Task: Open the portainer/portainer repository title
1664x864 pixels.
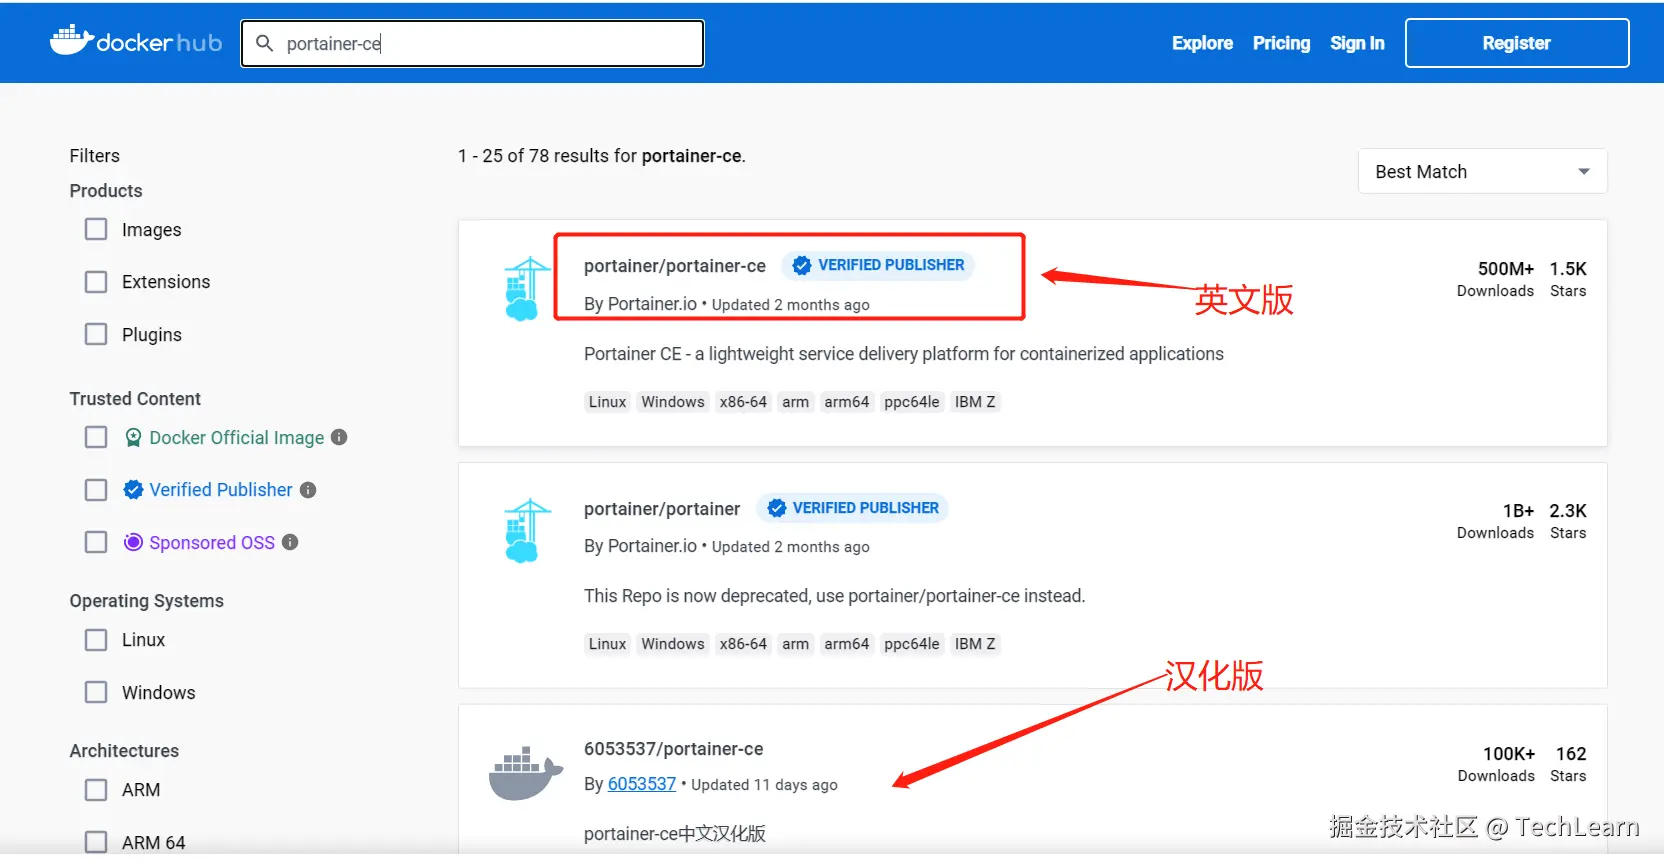Action: click(x=662, y=509)
